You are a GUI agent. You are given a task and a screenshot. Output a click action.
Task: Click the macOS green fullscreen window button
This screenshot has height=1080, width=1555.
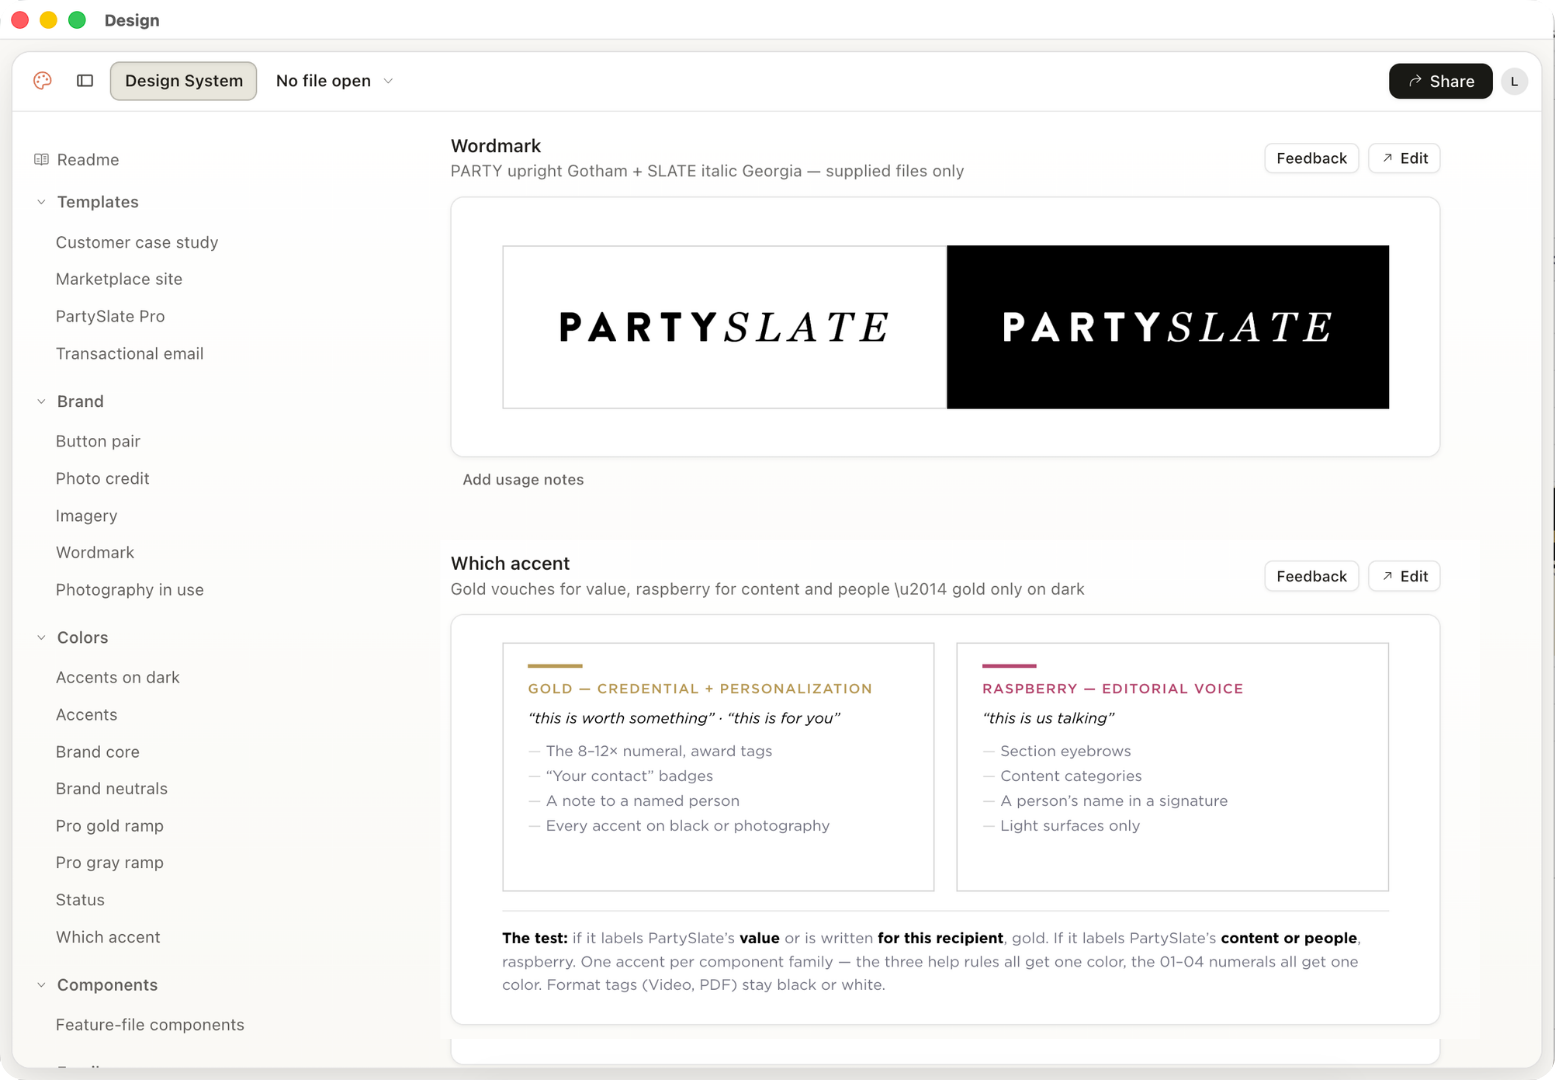[x=77, y=20]
